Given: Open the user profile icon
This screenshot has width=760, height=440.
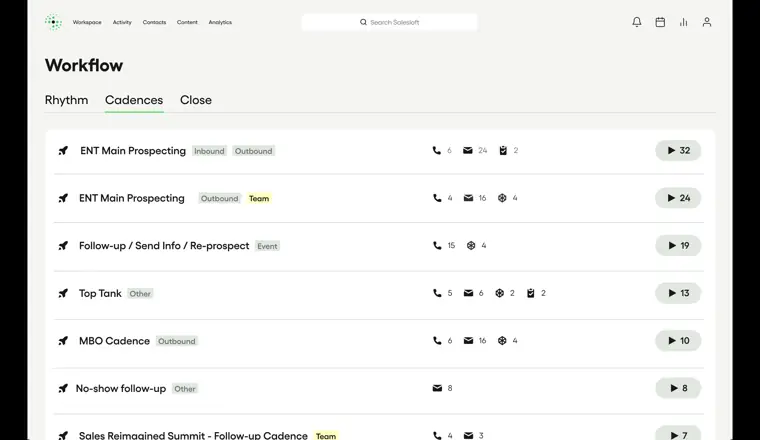Looking at the screenshot, I should click(x=707, y=22).
